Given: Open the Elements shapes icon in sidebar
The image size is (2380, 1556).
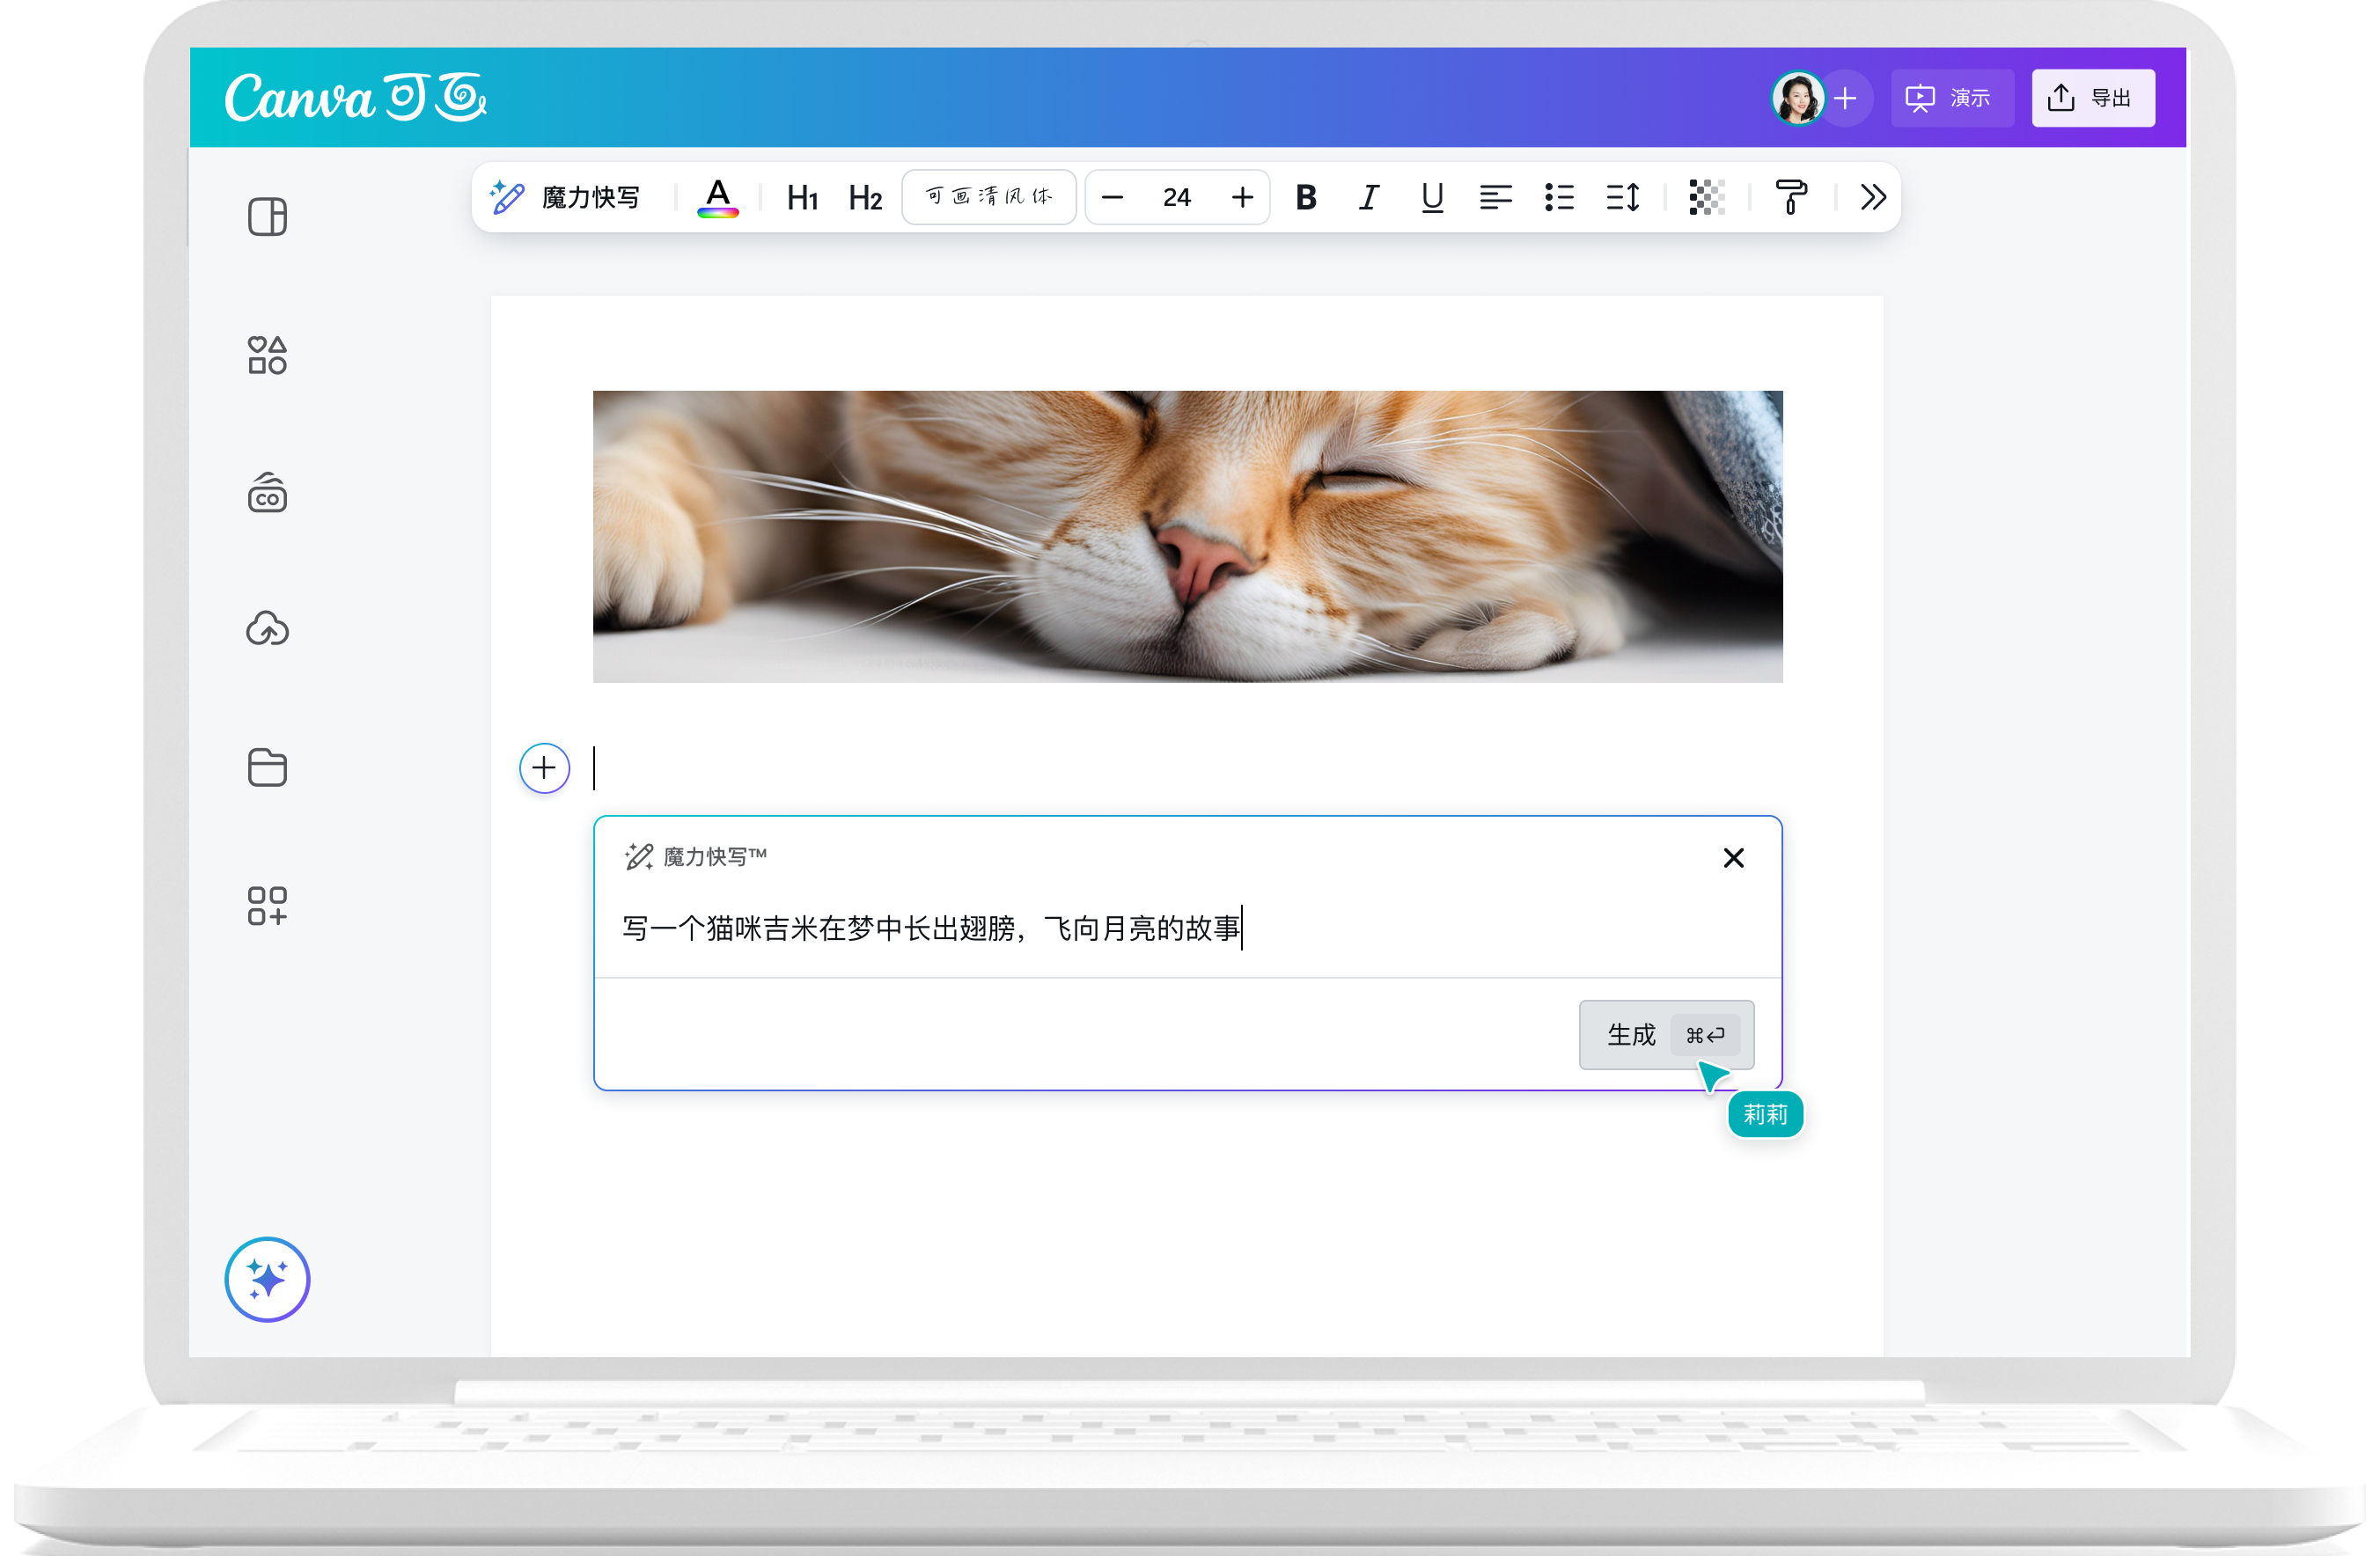Looking at the screenshot, I should 267,355.
